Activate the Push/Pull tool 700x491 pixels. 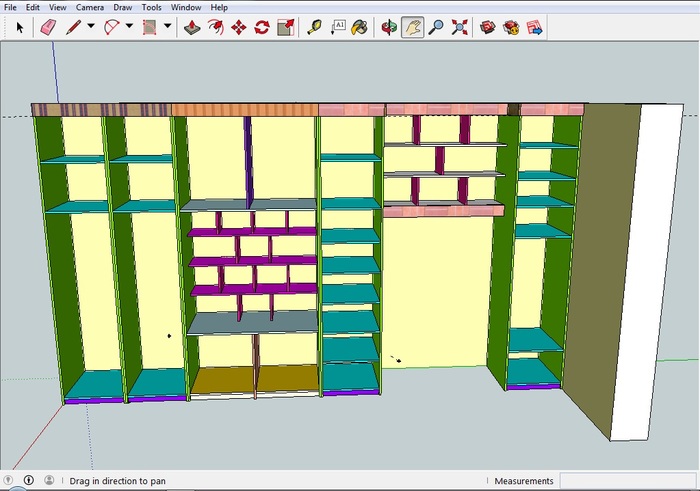click(193, 28)
